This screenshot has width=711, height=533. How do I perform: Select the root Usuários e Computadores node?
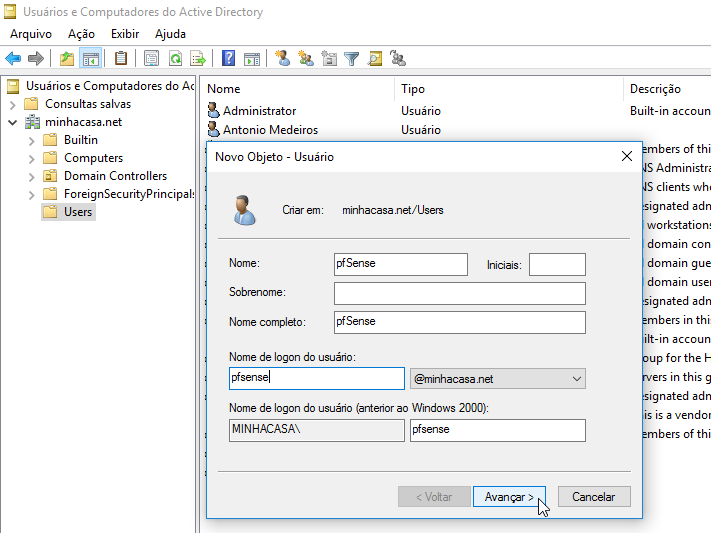[x=110, y=86]
